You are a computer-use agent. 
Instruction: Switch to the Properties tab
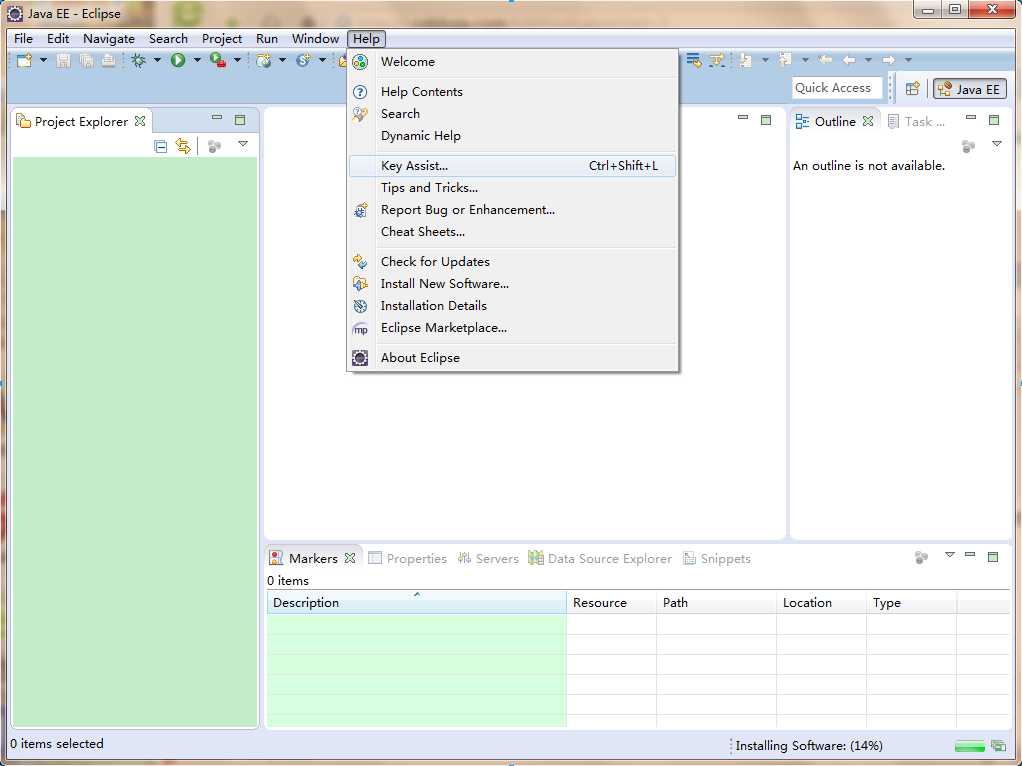(407, 559)
